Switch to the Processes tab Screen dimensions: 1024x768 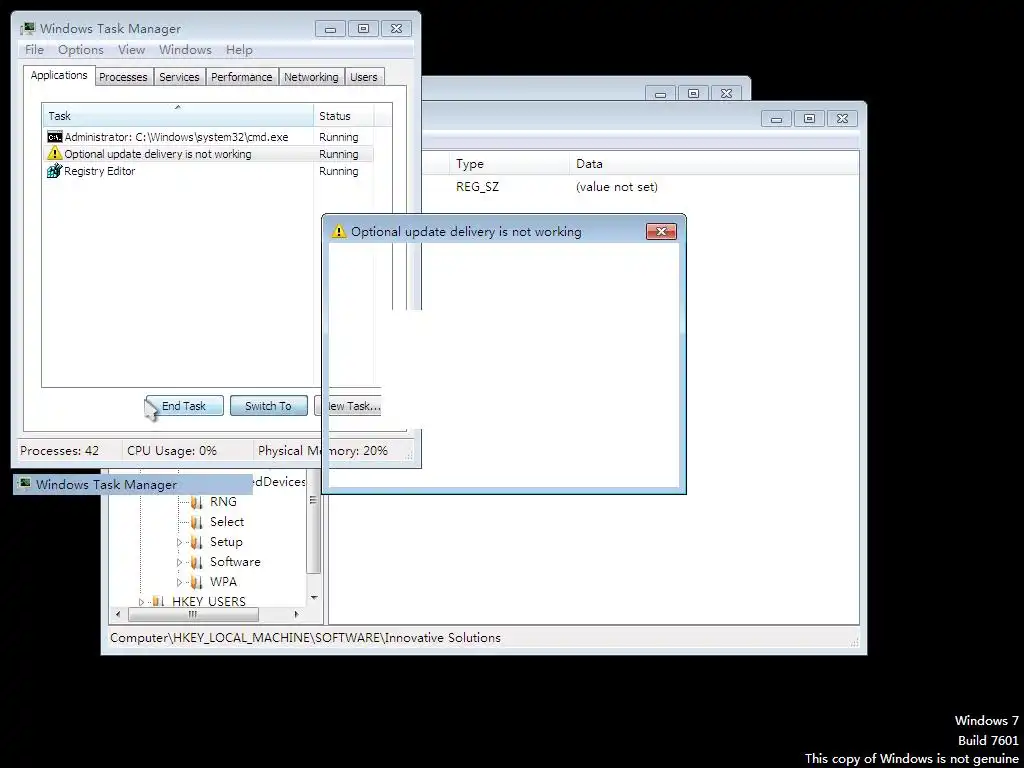coord(123,77)
